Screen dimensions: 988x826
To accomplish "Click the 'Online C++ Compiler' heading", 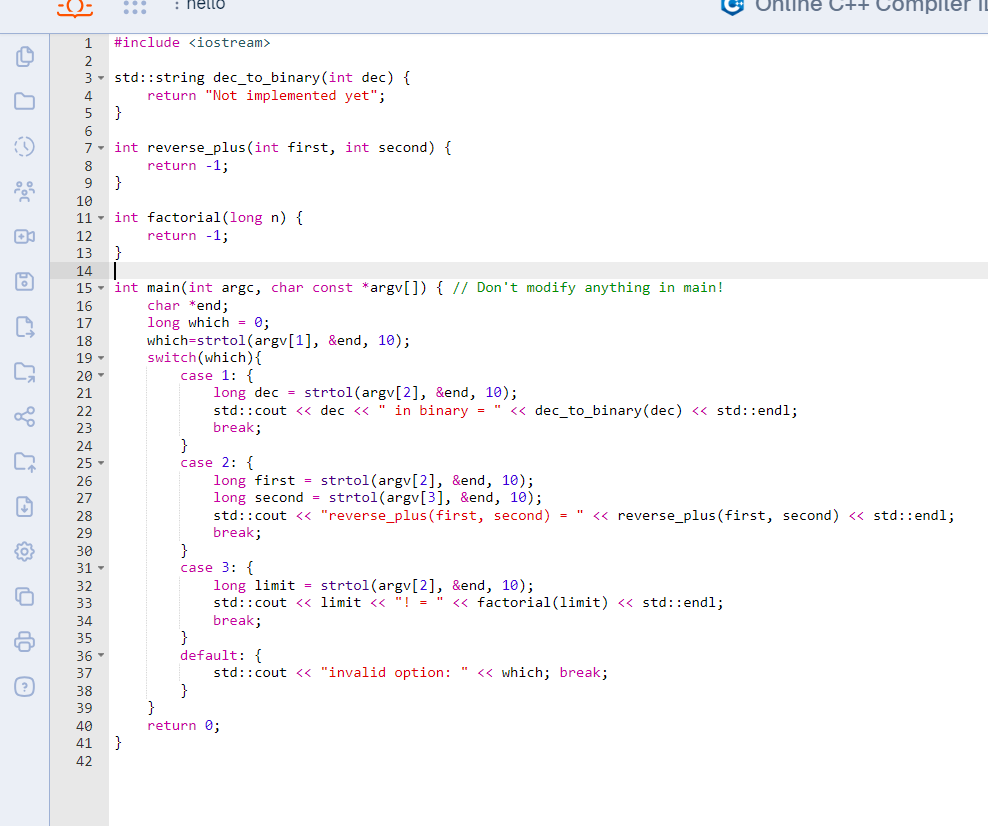I will (x=871, y=6).
